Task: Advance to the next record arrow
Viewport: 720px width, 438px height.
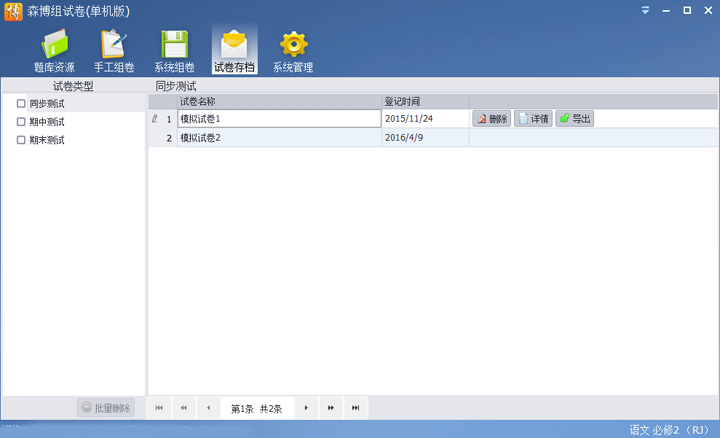Action: click(306, 408)
